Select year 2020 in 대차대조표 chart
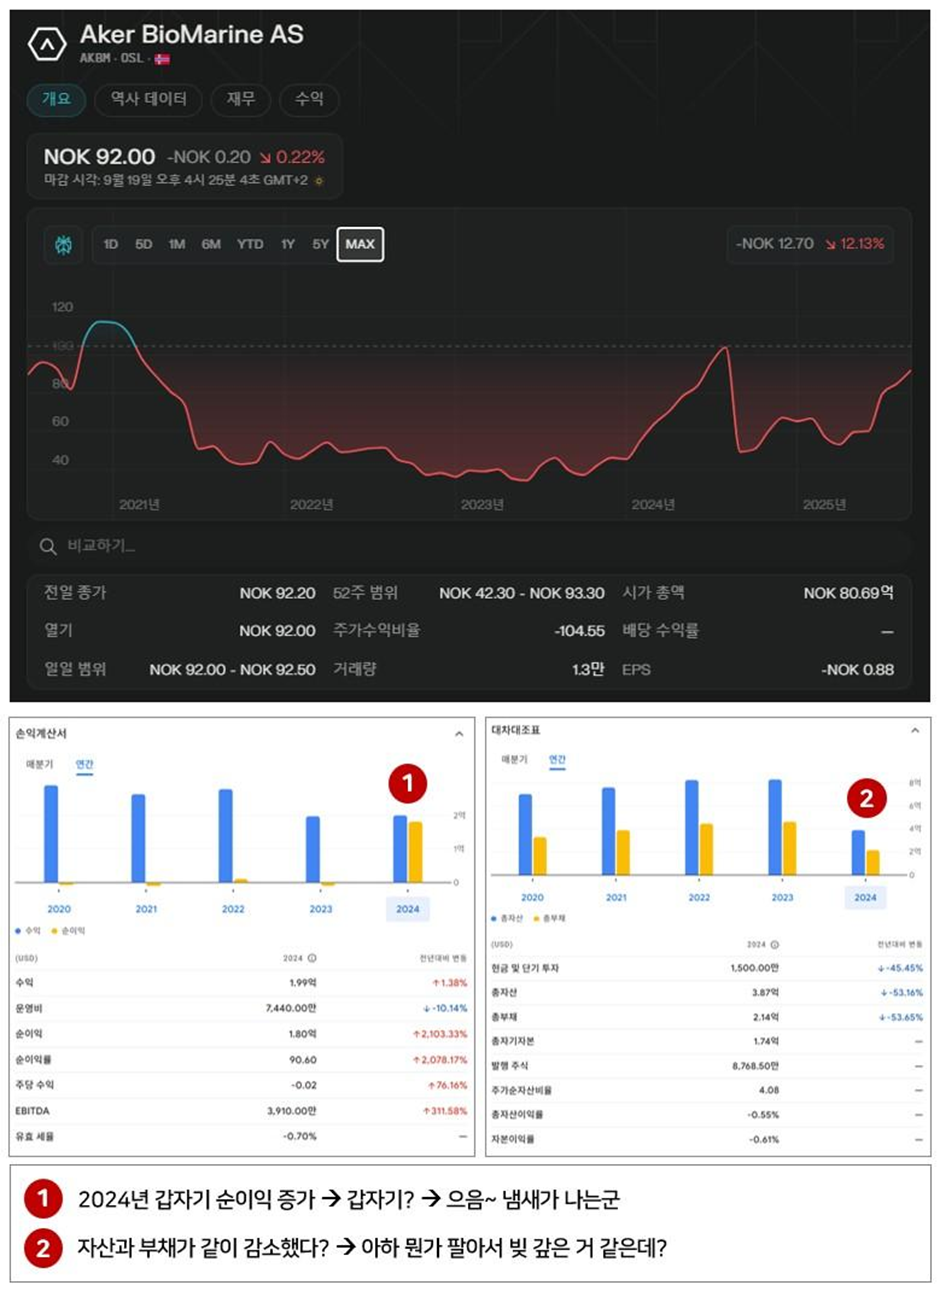This screenshot has width=940, height=1291. coord(533,897)
